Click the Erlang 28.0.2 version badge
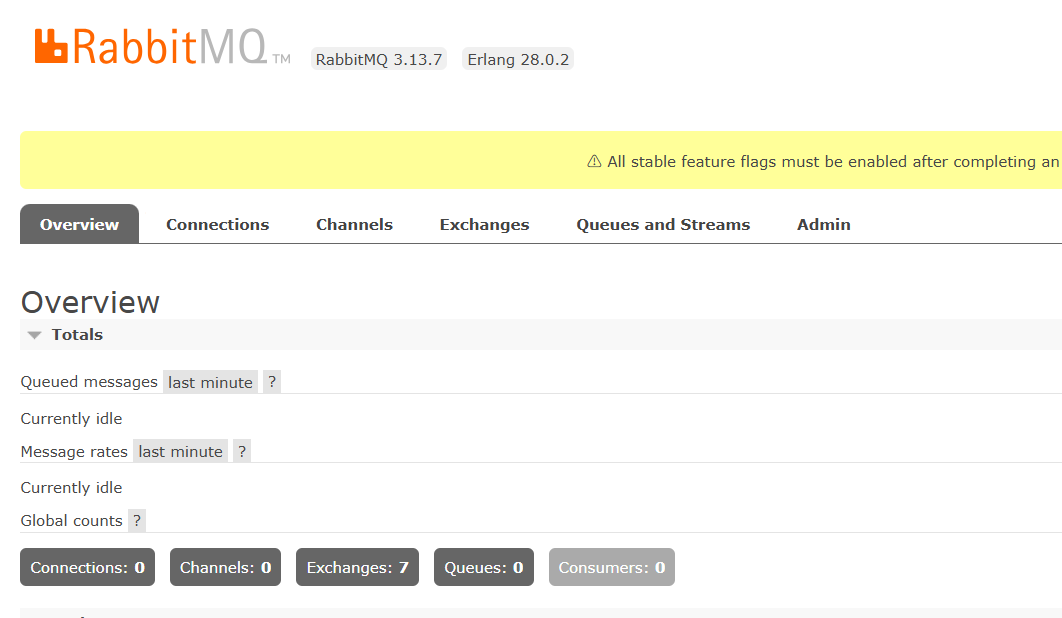1062x618 pixels. [x=518, y=59]
